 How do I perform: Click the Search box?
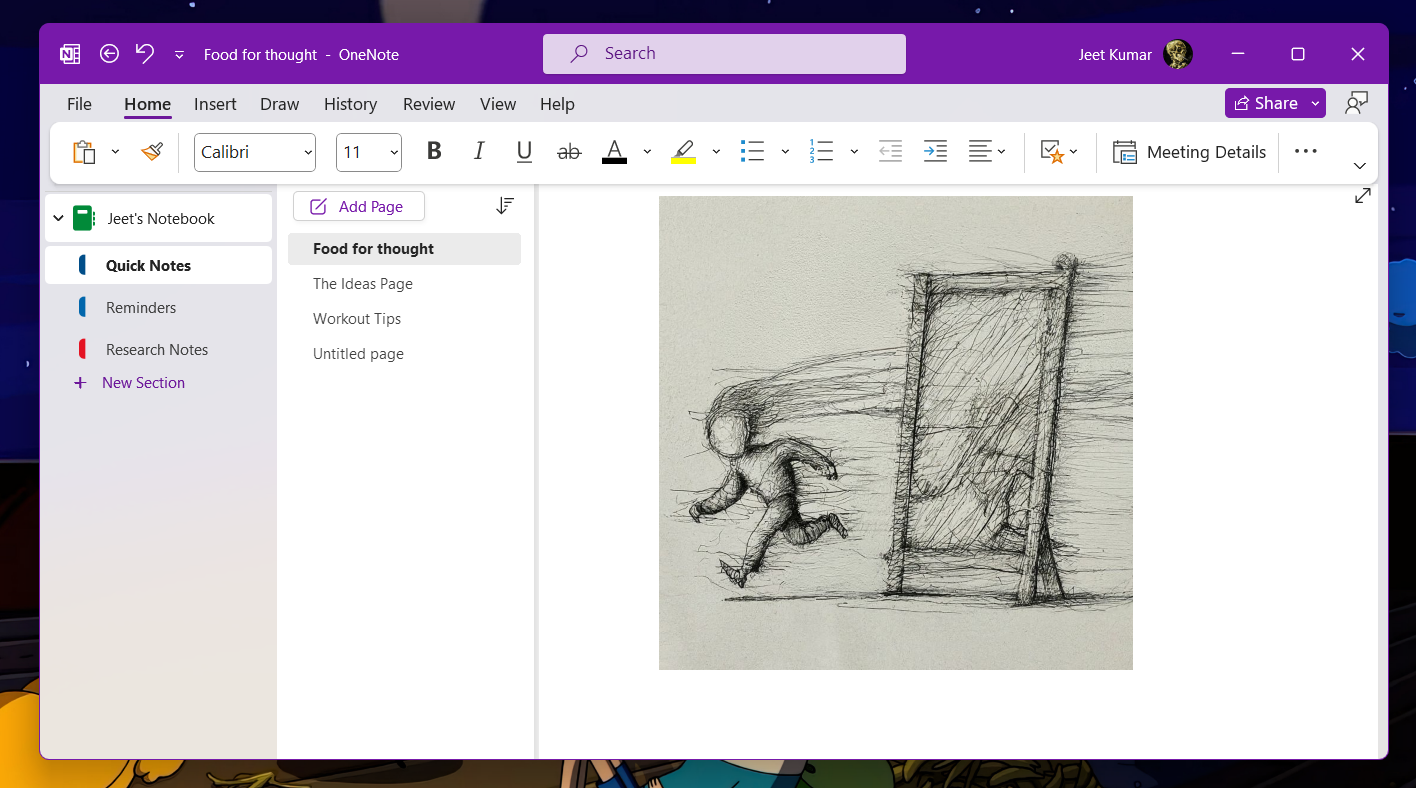click(x=724, y=54)
